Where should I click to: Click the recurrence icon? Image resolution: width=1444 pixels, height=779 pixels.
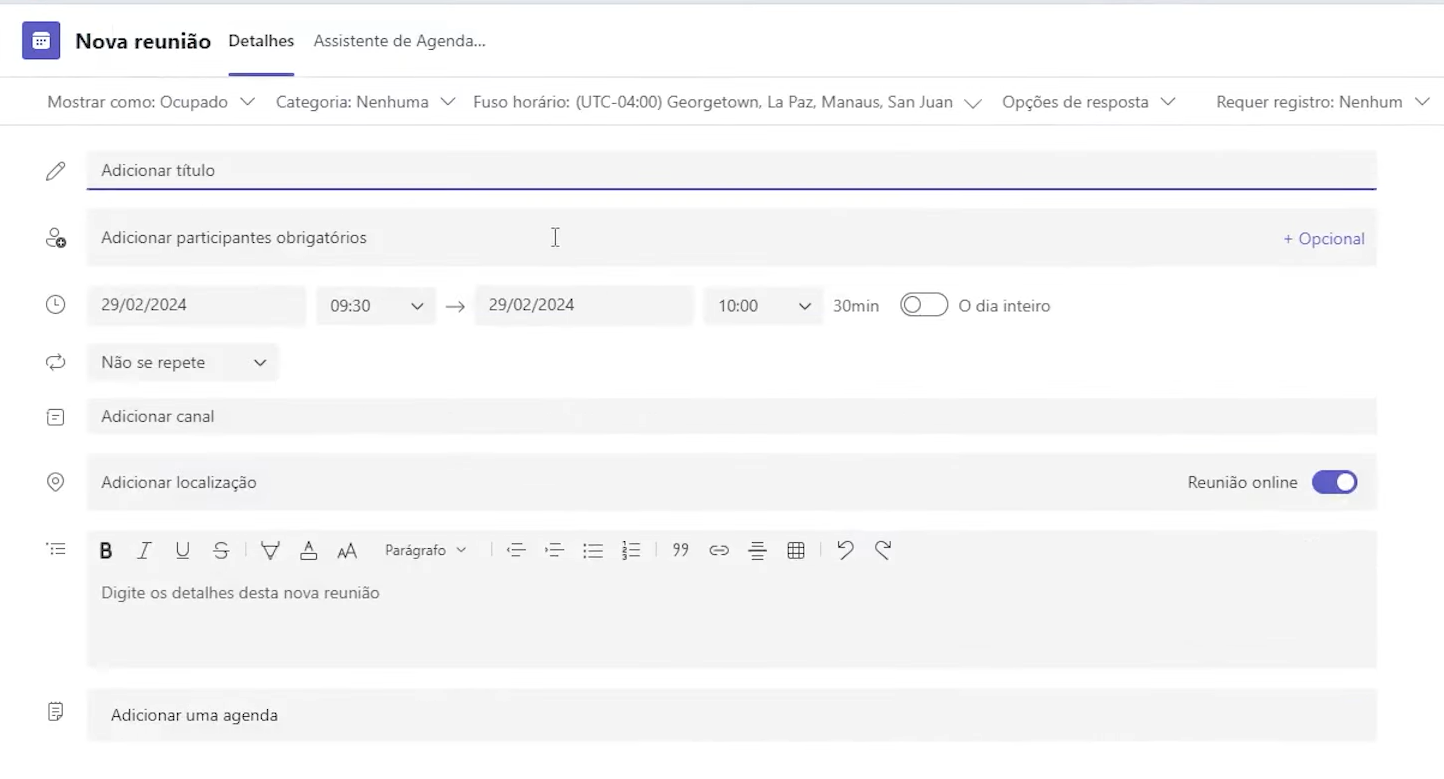point(56,362)
